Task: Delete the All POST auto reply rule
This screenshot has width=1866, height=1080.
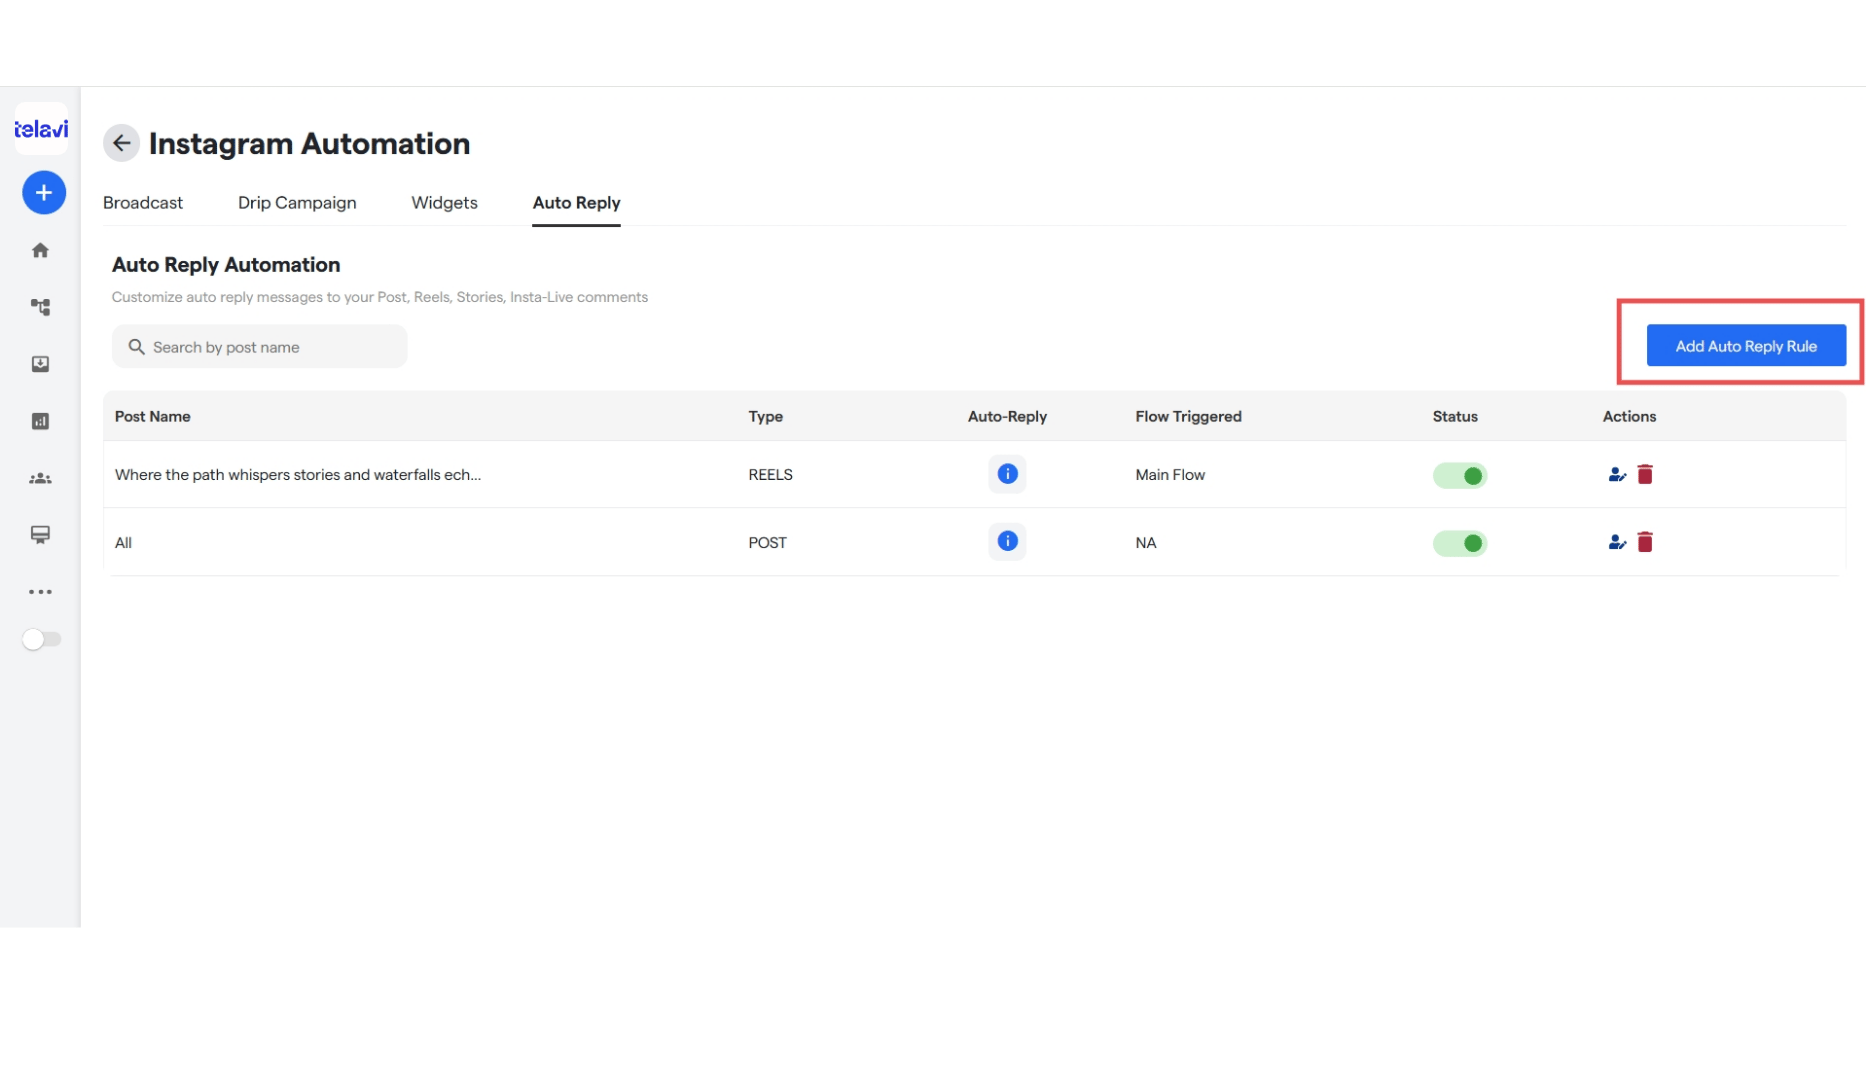Action: pyautogui.click(x=1644, y=542)
